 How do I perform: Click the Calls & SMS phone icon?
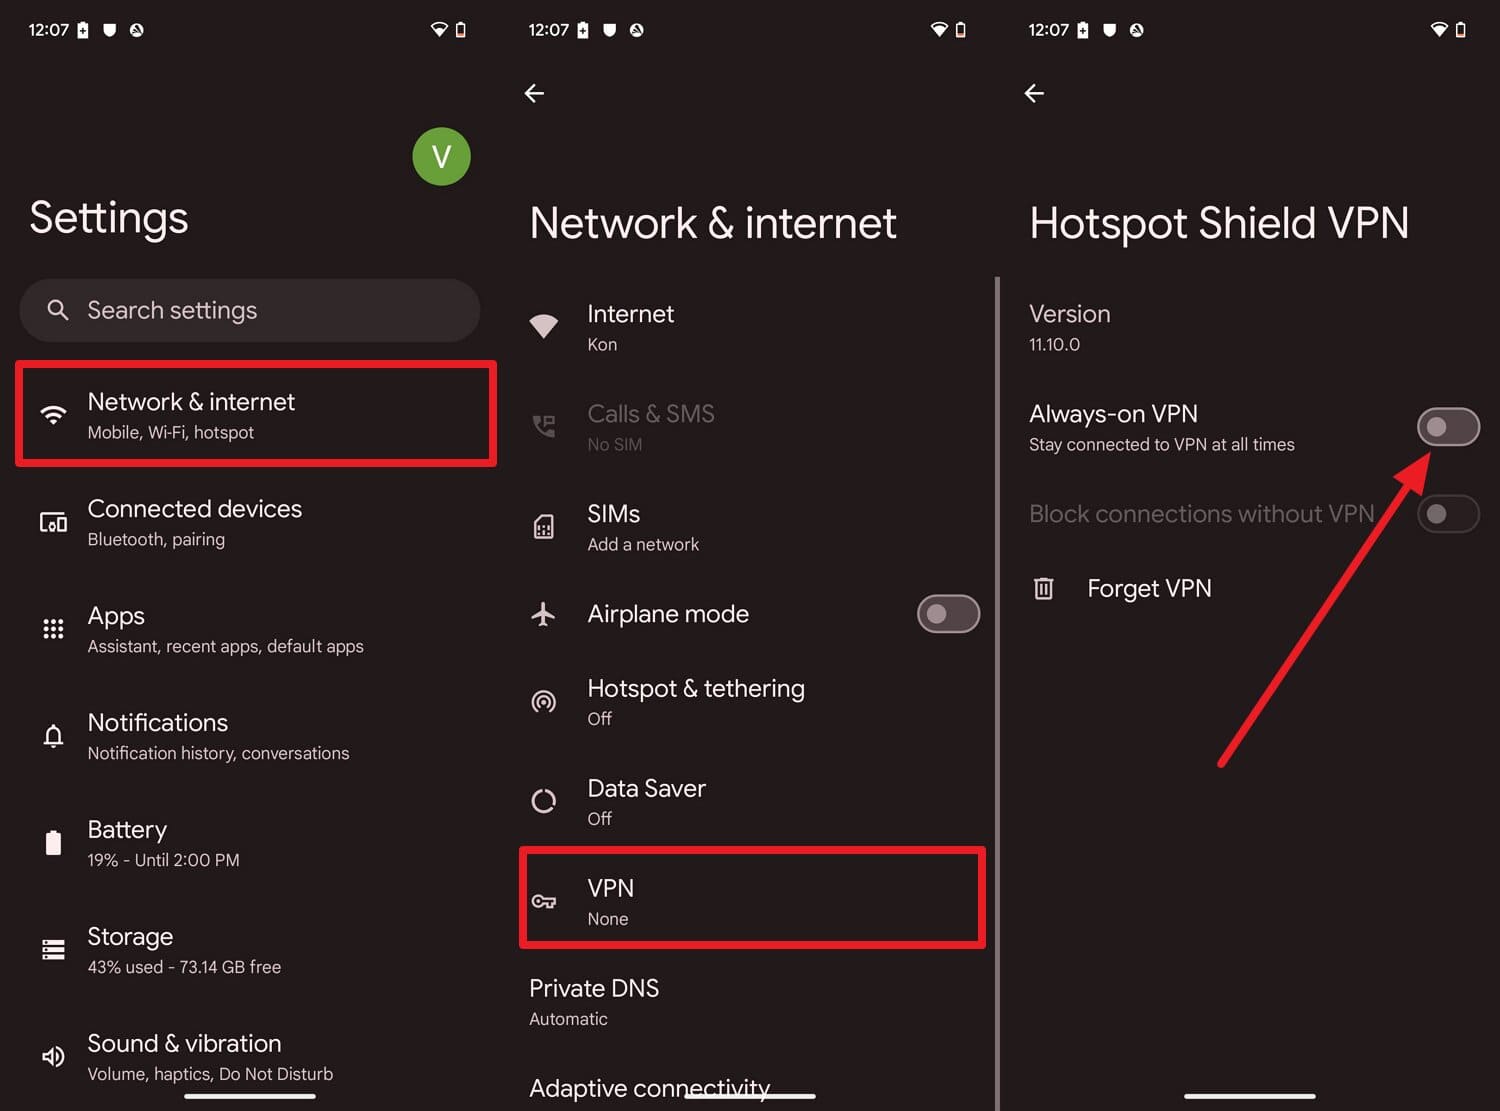point(543,427)
